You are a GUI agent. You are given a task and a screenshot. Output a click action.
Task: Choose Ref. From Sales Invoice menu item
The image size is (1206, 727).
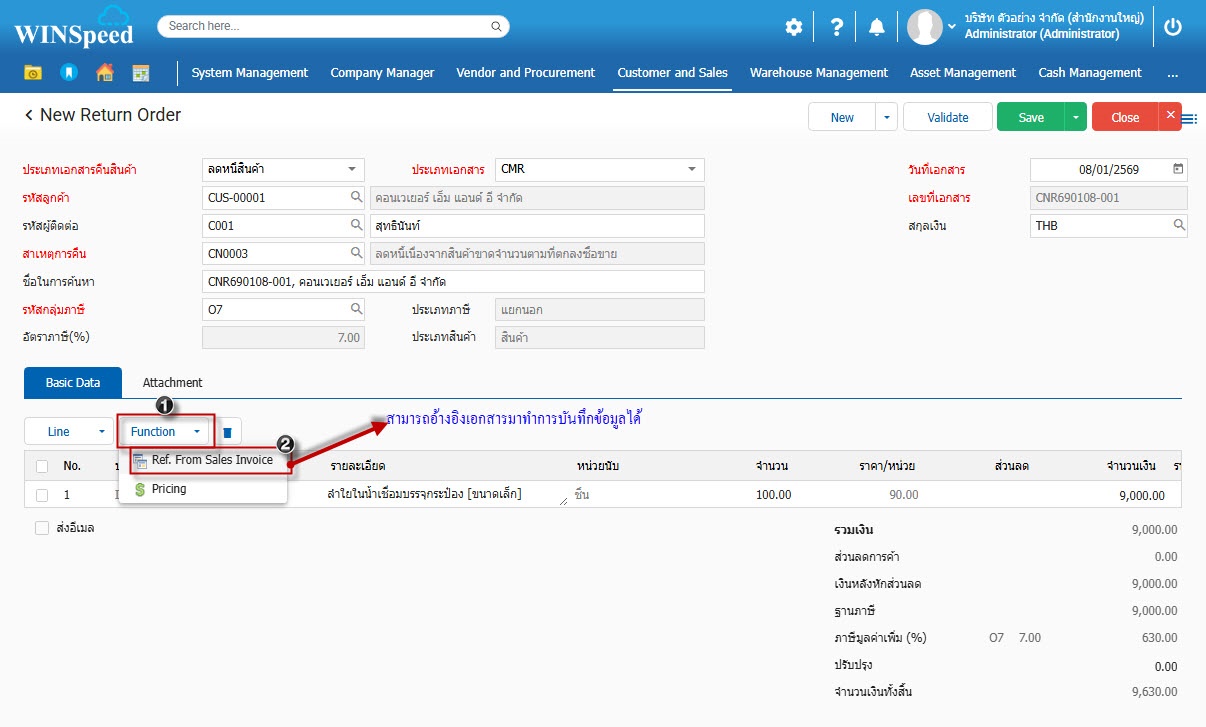[x=211, y=460]
